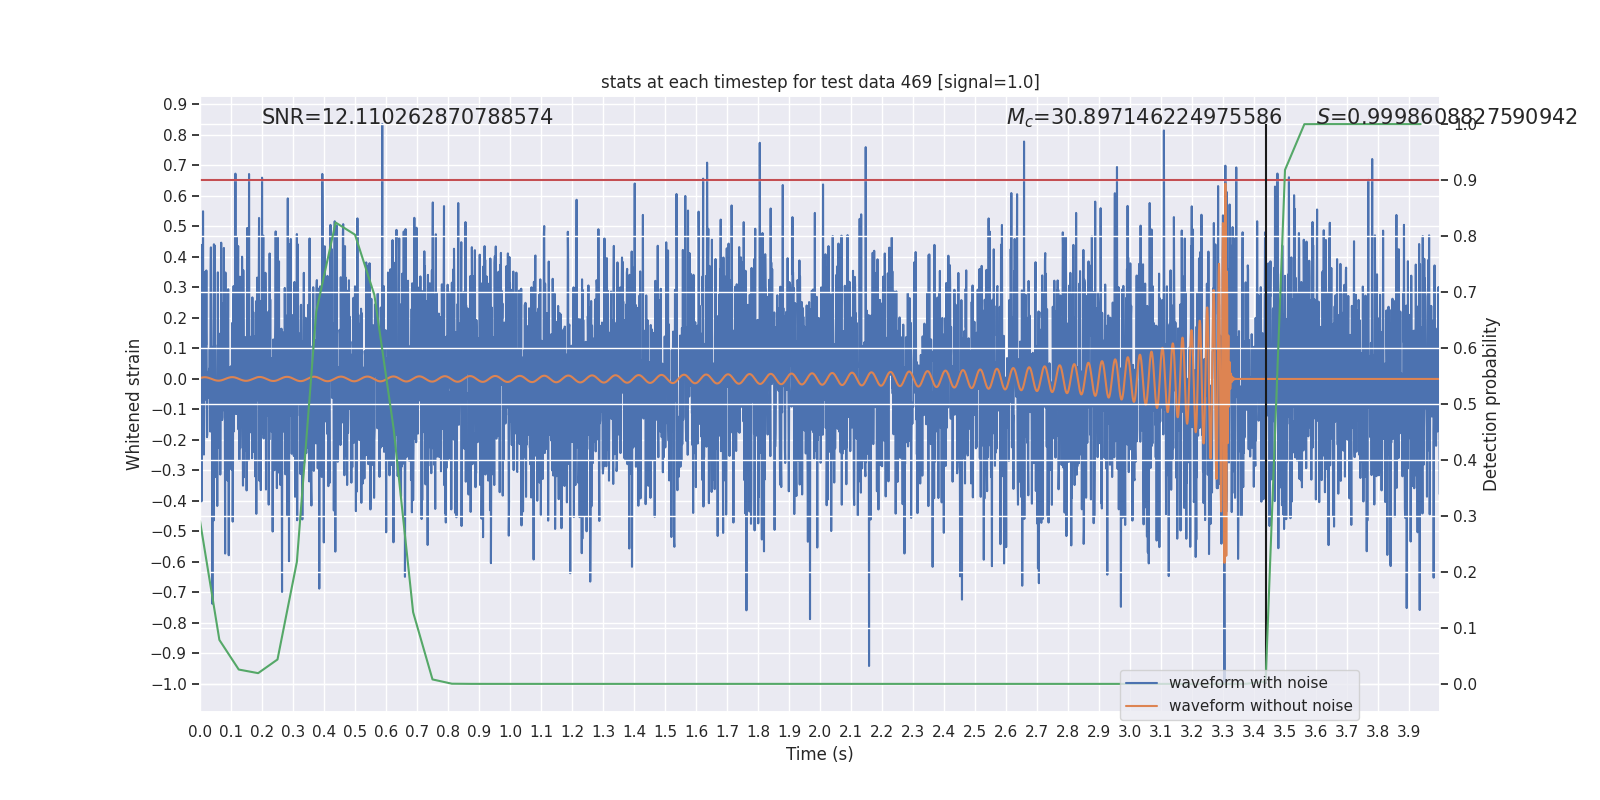Viewport: 1600px width, 800px height.
Task: Click the 0.9 tick on Detection probability axis
Action: pyautogui.click(x=1465, y=181)
